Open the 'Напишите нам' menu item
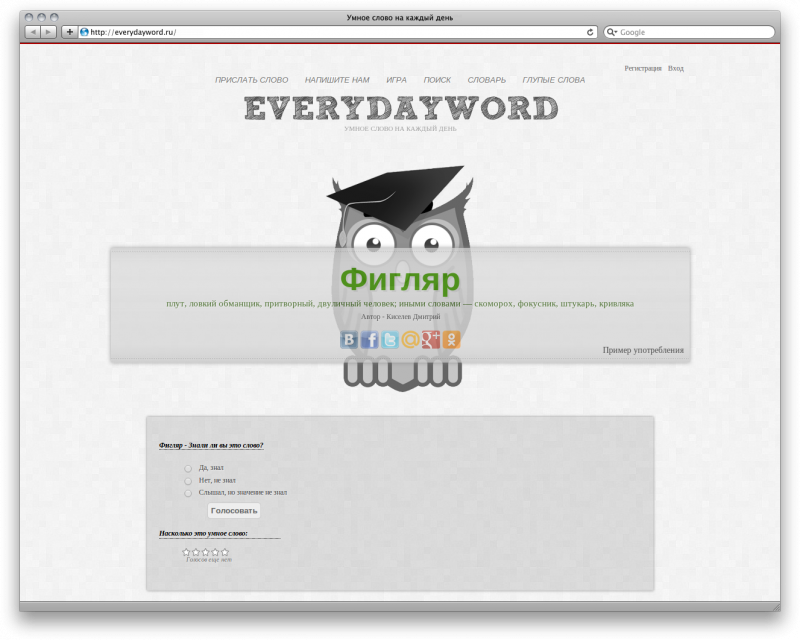The image size is (800, 640). click(x=337, y=80)
